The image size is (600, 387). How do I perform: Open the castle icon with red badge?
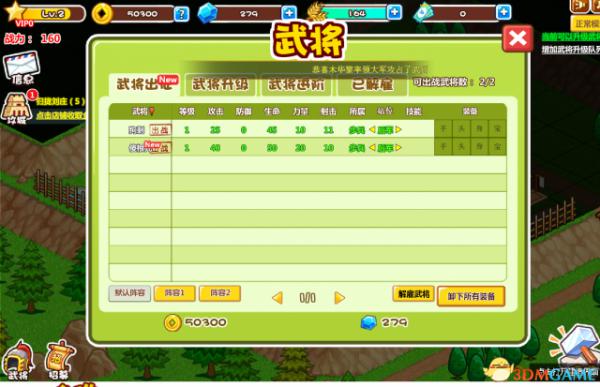pos(17,108)
